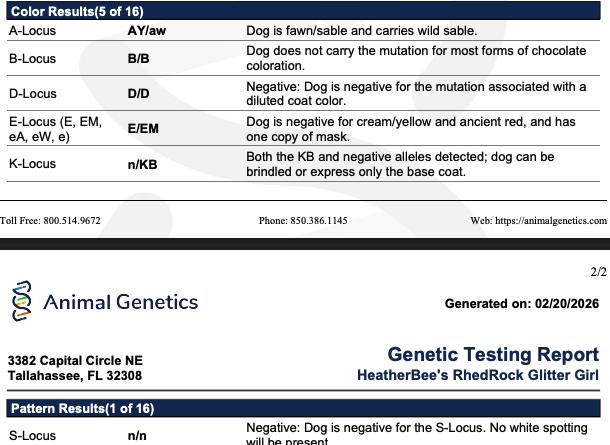This screenshot has width=610, height=445.
Task: Select the B-Locus row label
Action: (x=32, y=58)
